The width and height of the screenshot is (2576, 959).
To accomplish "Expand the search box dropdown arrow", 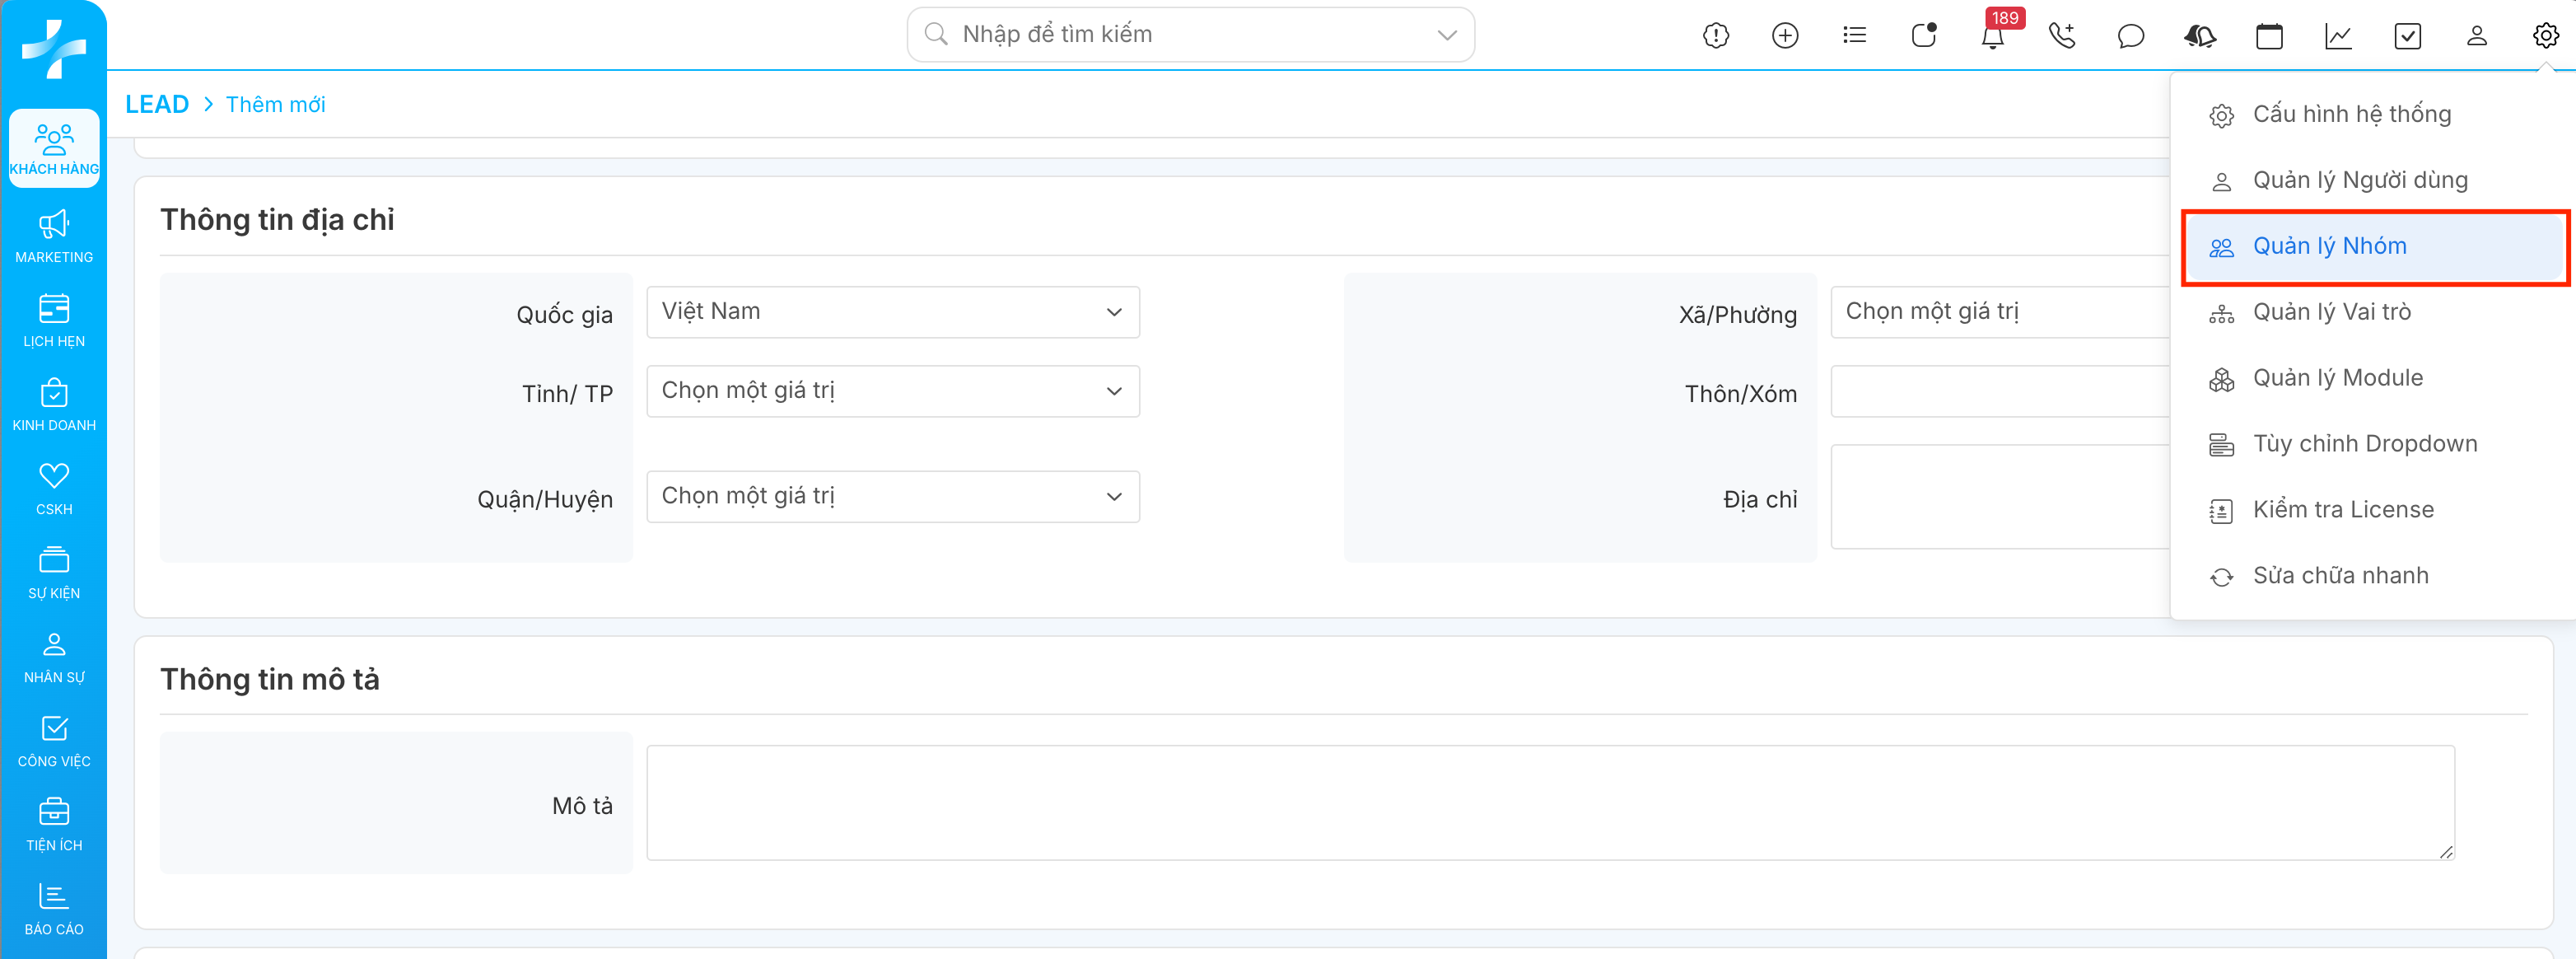I will (x=1446, y=35).
